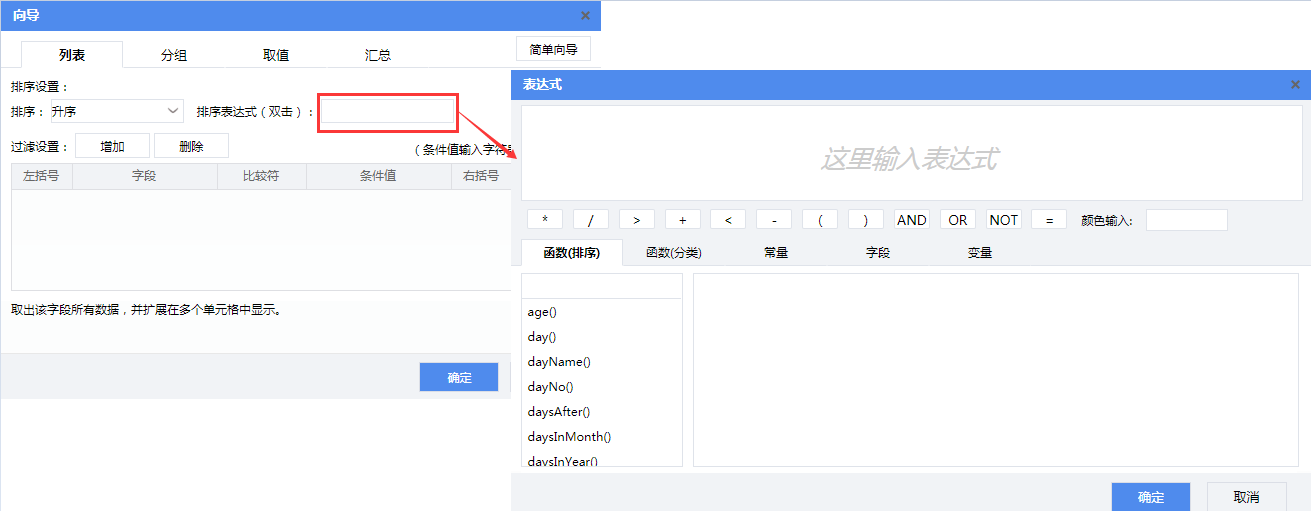Image resolution: width=1311 pixels, height=511 pixels.
Task: Click the 增加 filter button
Action: 112,146
